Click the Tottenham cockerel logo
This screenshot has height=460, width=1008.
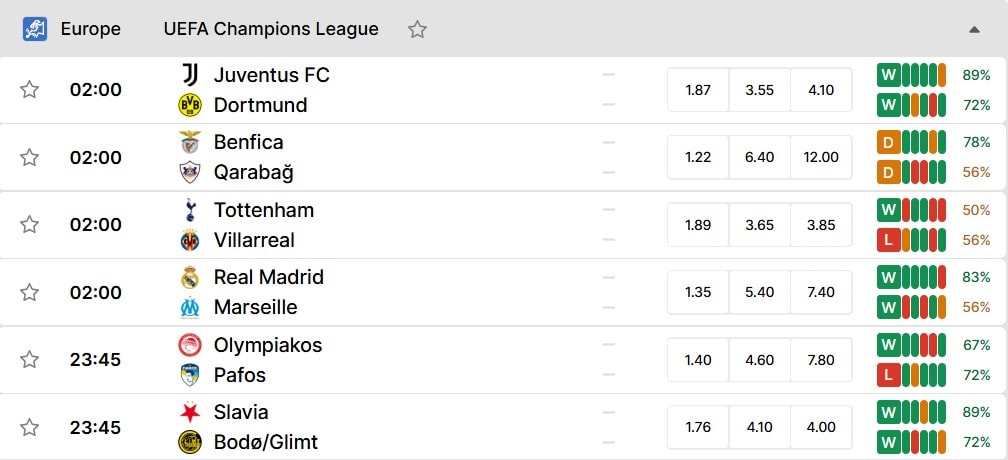[190, 210]
